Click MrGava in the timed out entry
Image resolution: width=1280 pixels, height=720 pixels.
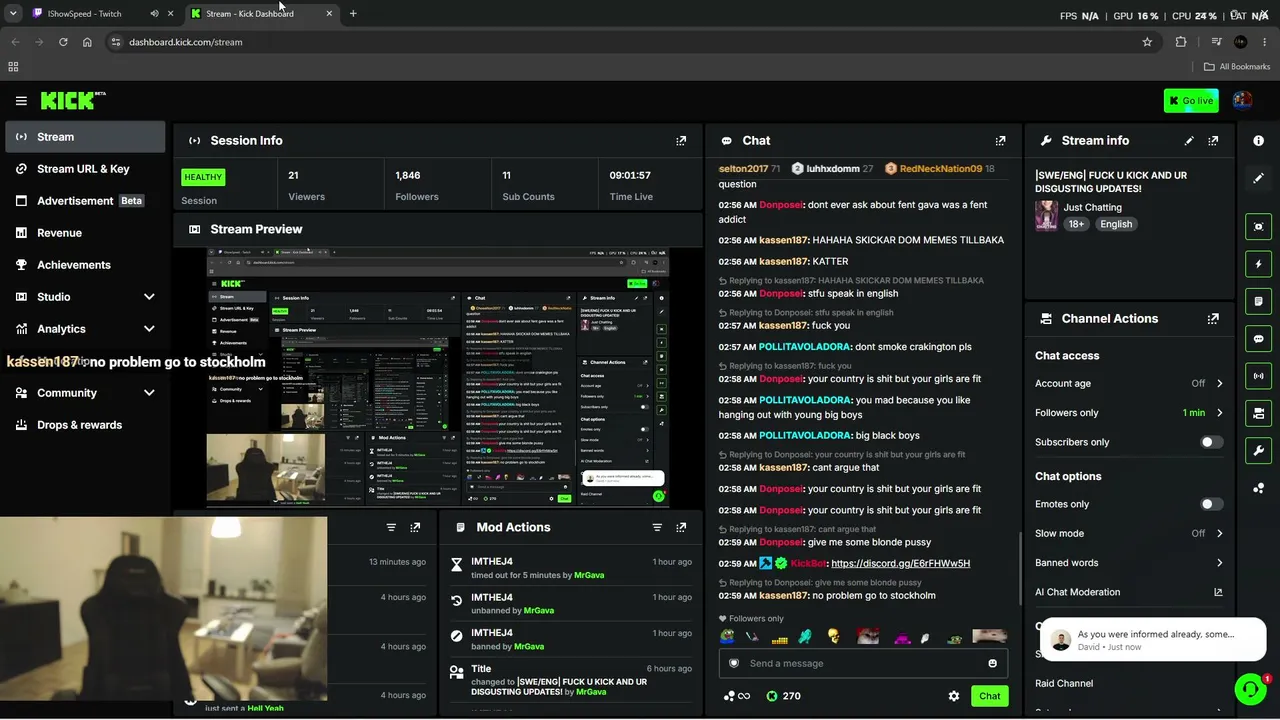coord(589,575)
